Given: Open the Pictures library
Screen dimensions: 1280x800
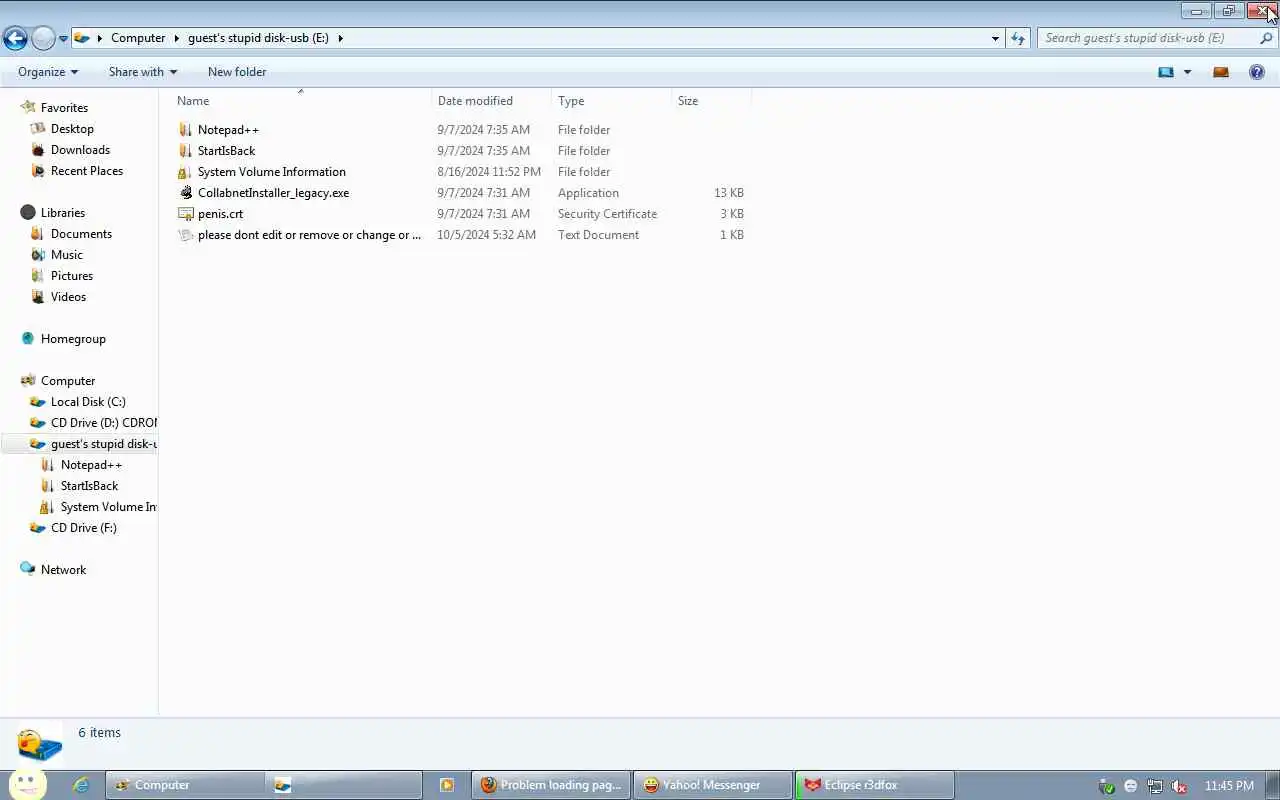Looking at the screenshot, I should [x=72, y=276].
